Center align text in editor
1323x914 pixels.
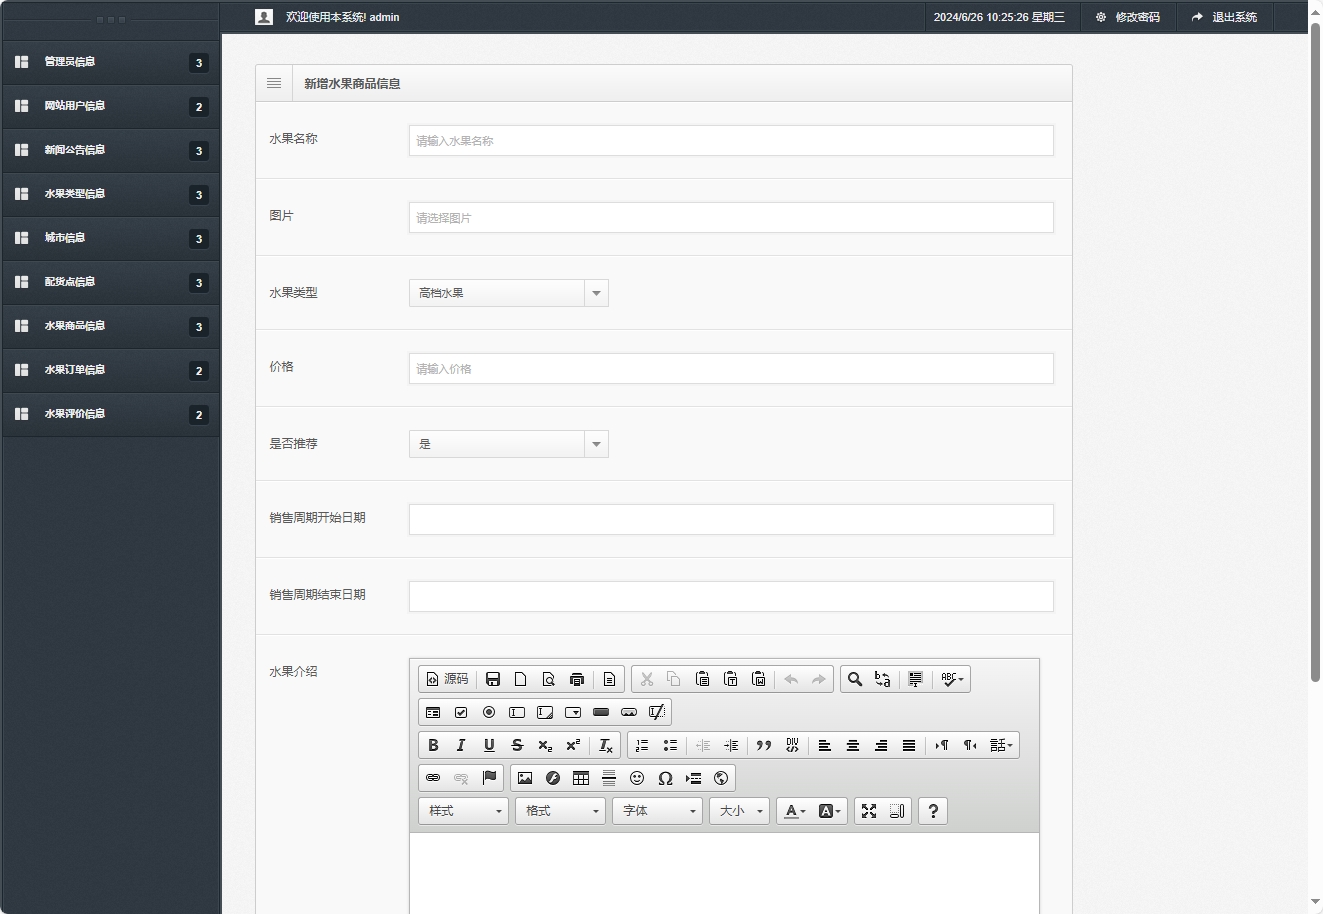(853, 745)
